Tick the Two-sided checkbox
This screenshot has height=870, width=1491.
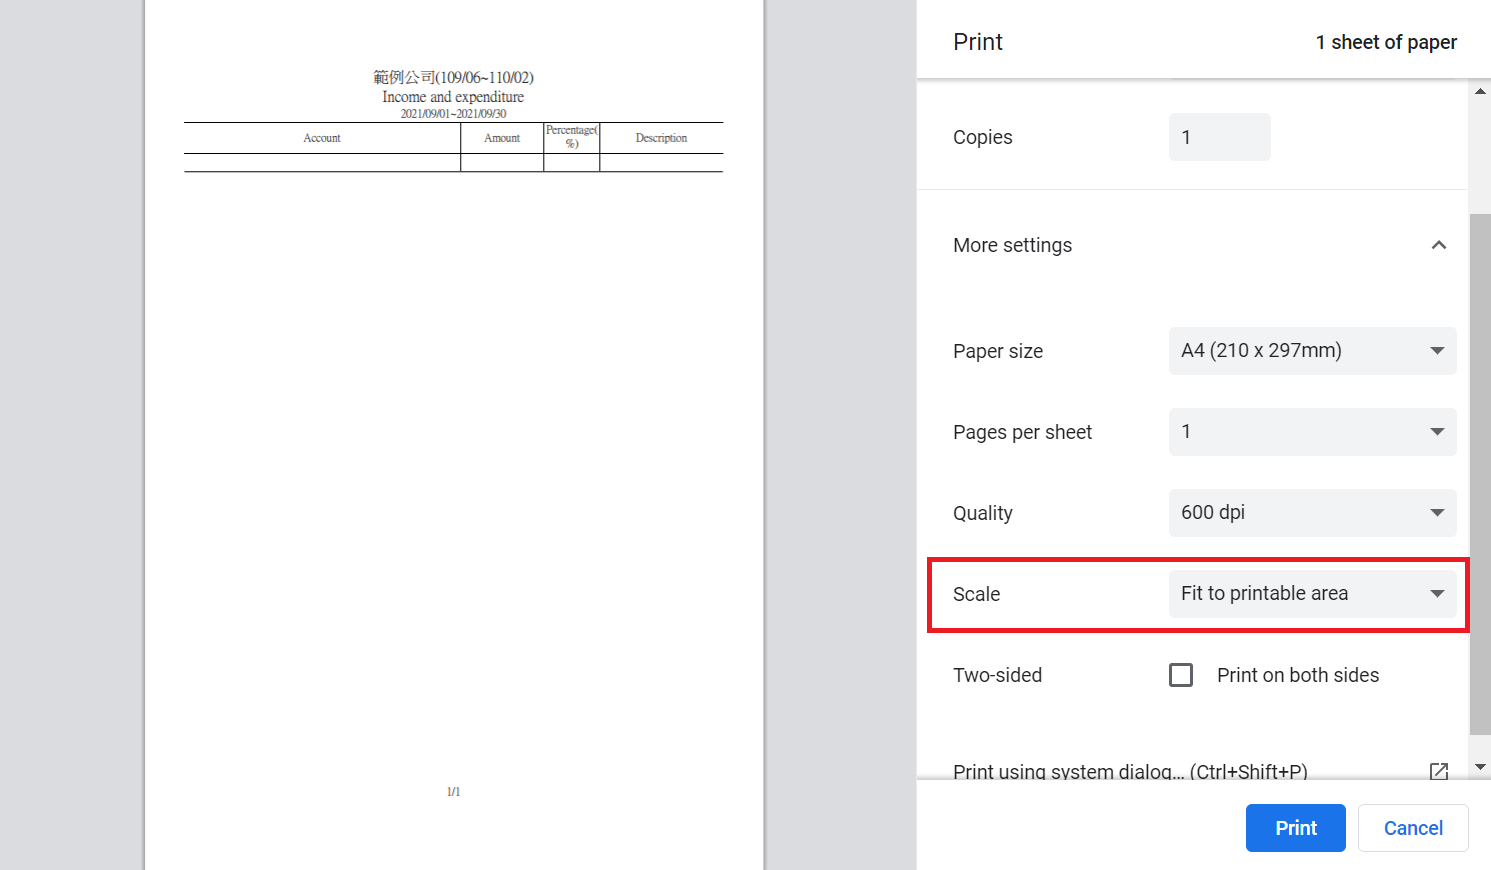(1181, 675)
